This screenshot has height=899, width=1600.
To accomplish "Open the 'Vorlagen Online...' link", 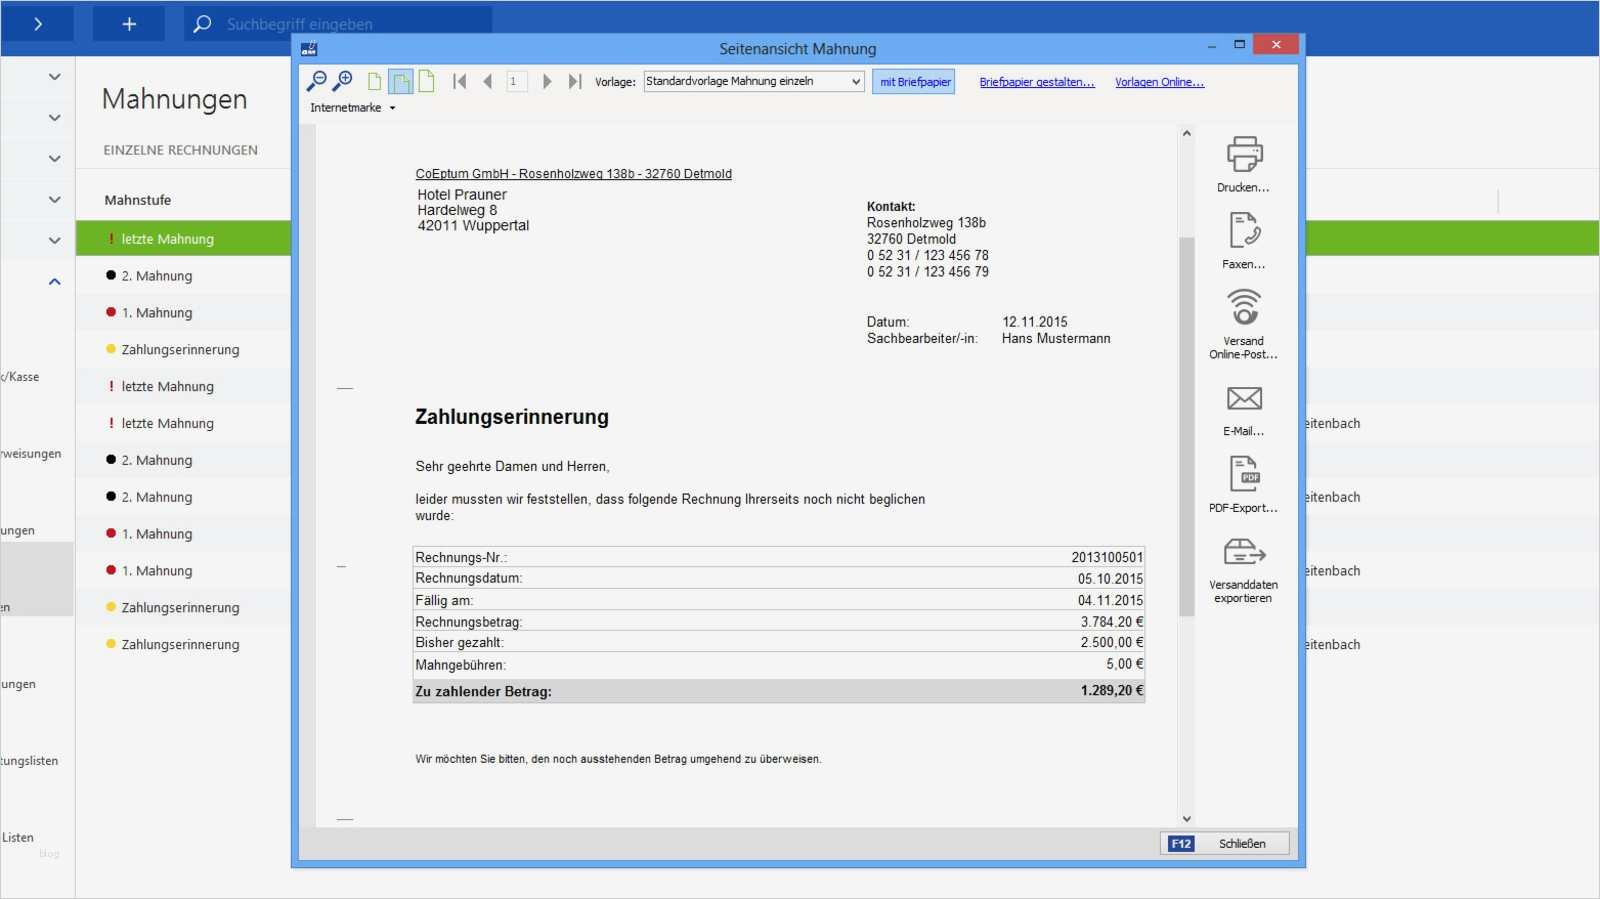I will pyautogui.click(x=1160, y=82).
